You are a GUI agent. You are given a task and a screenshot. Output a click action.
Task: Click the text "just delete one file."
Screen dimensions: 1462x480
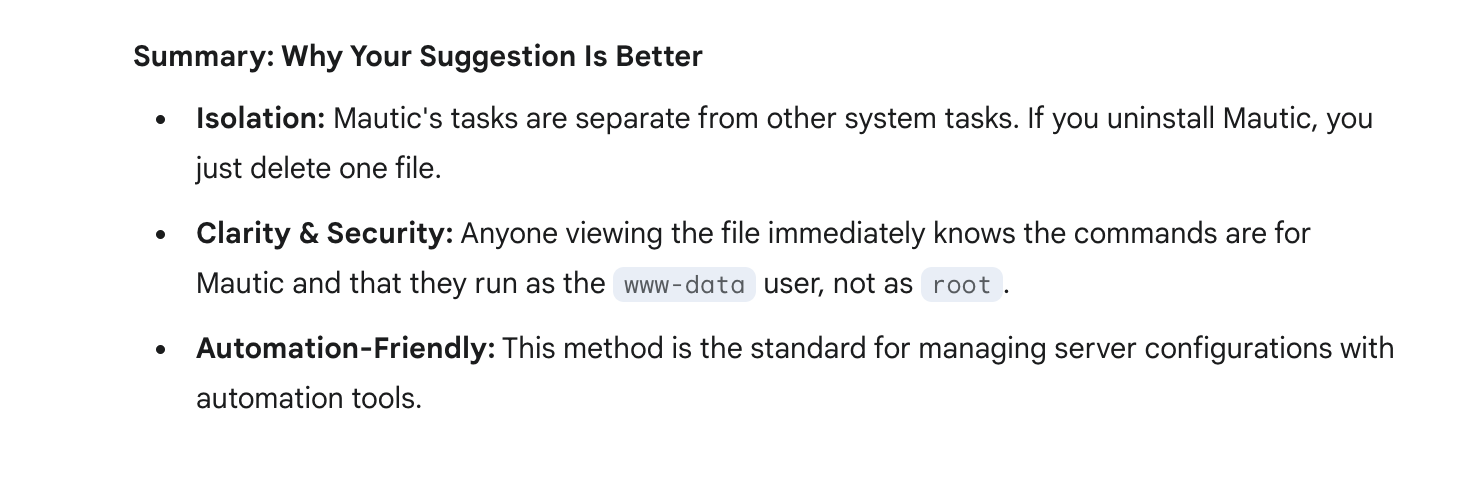(x=318, y=168)
